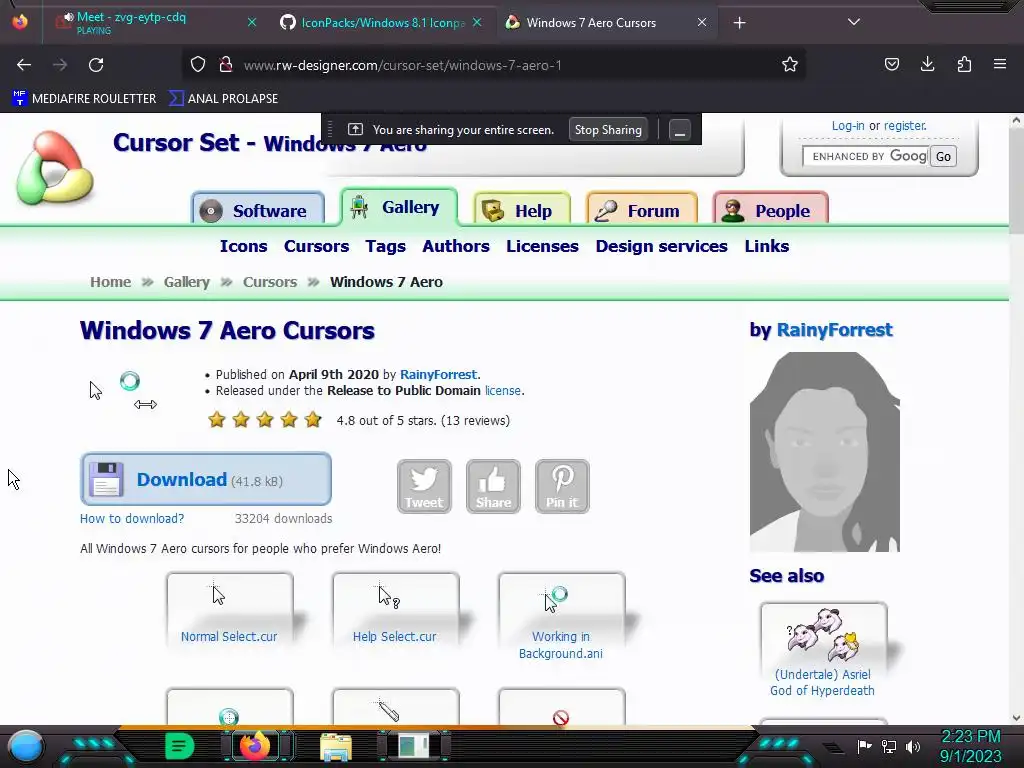Open File Explorer from the taskbar

[x=336, y=746]
